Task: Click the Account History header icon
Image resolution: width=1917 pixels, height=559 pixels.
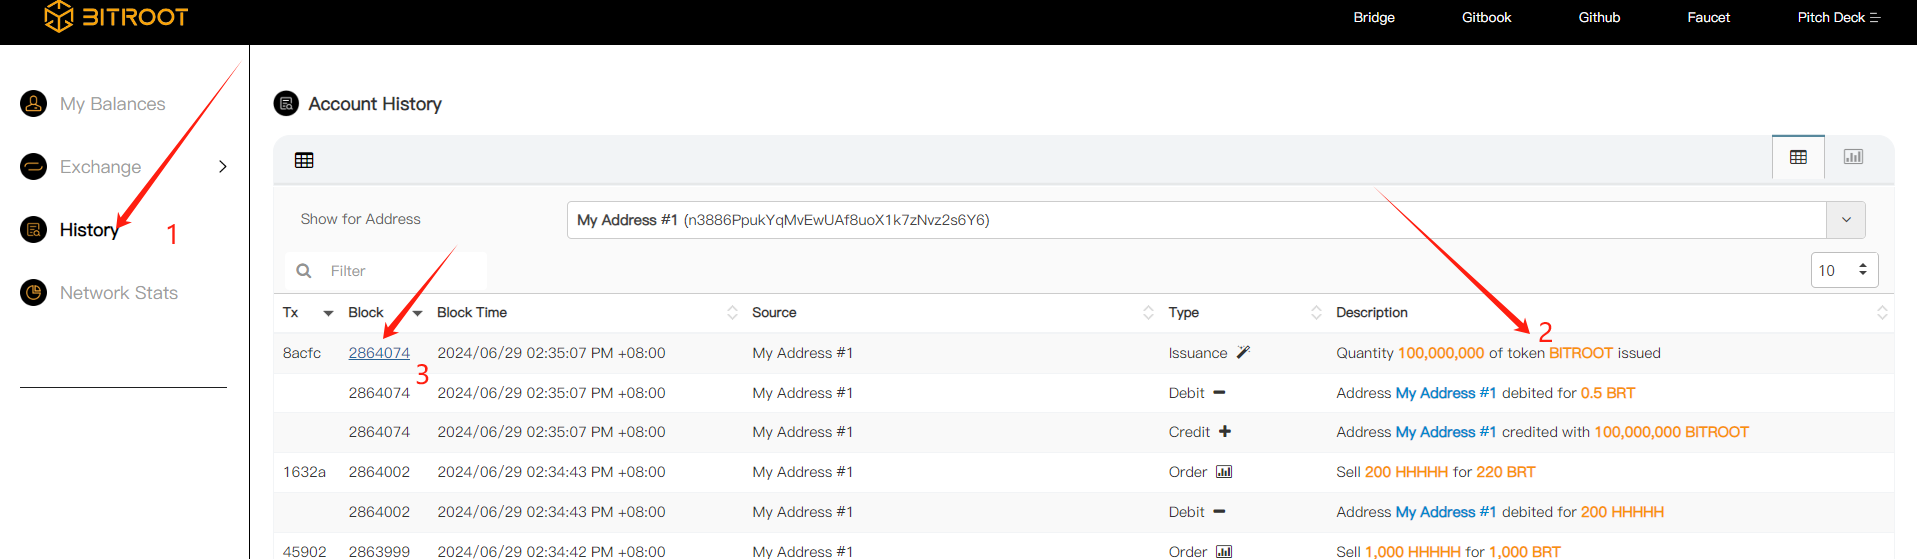Action: [x=286, y=104]
